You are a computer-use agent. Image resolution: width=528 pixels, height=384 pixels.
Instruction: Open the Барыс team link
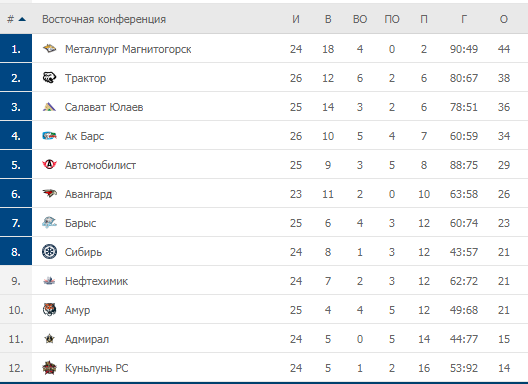(x=80, y=223)
